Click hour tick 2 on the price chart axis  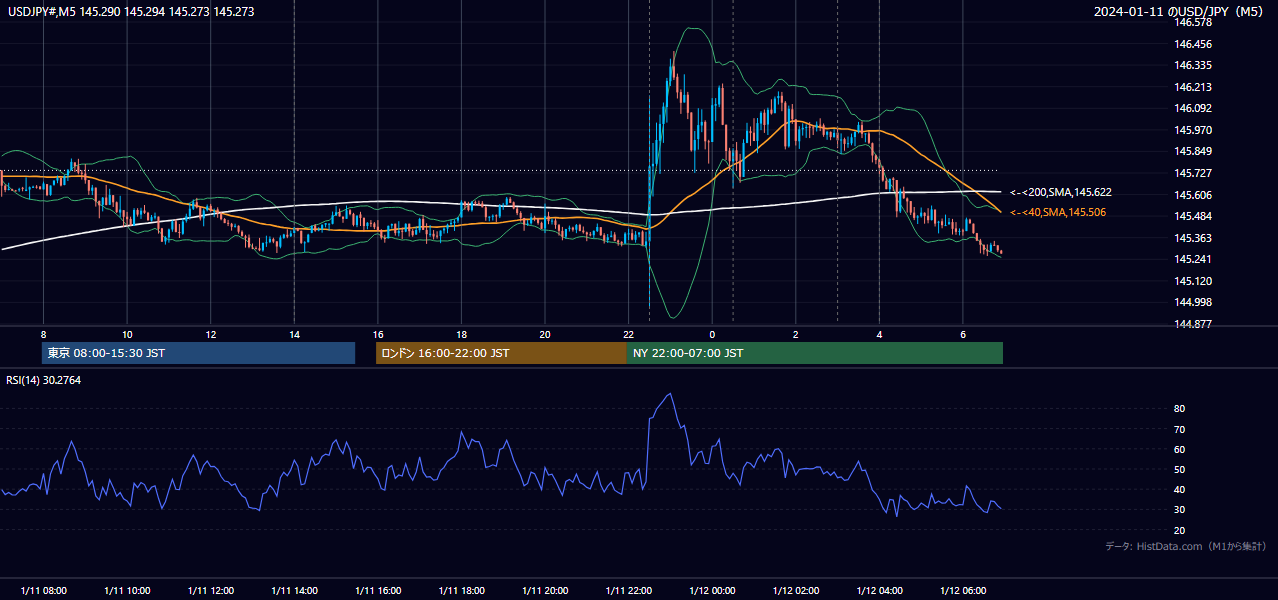[x=796, y=334]
